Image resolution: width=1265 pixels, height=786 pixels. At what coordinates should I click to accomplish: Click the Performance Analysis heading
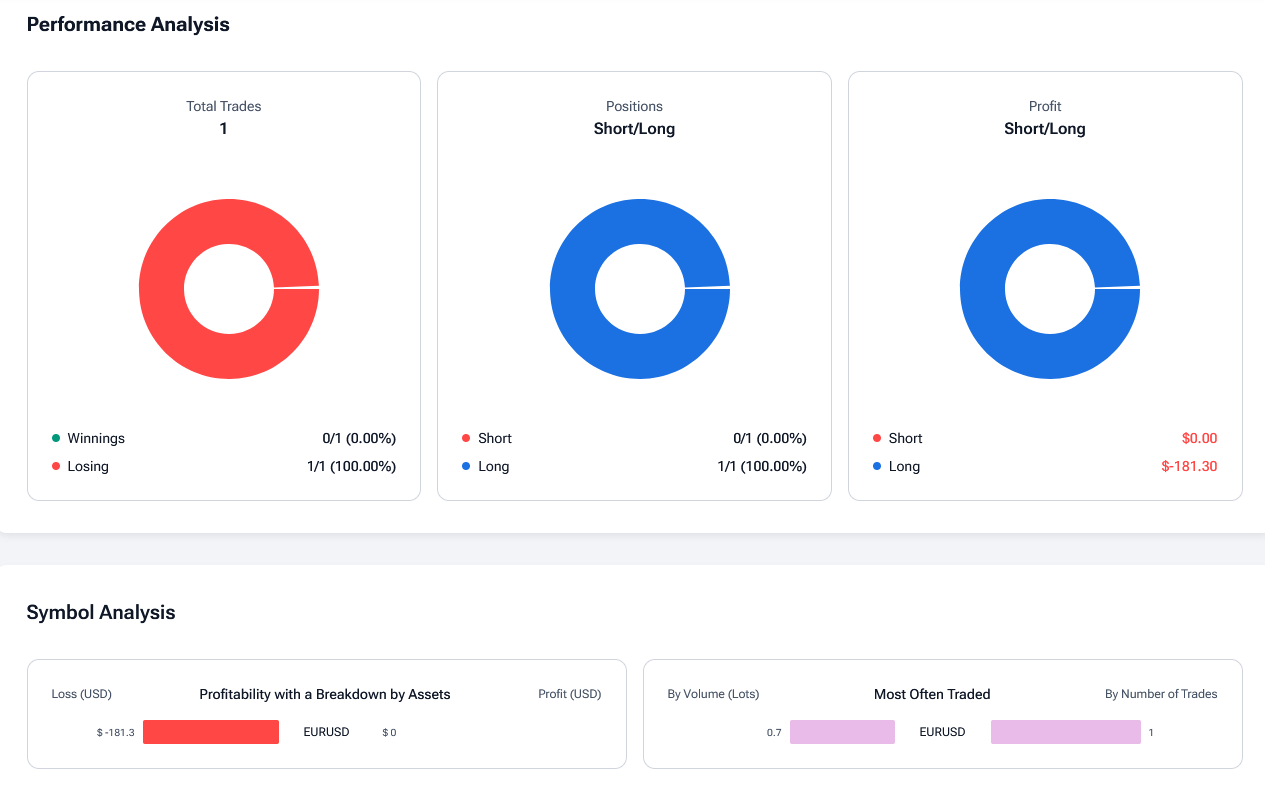pyautogui.click(x=128, y=24)
